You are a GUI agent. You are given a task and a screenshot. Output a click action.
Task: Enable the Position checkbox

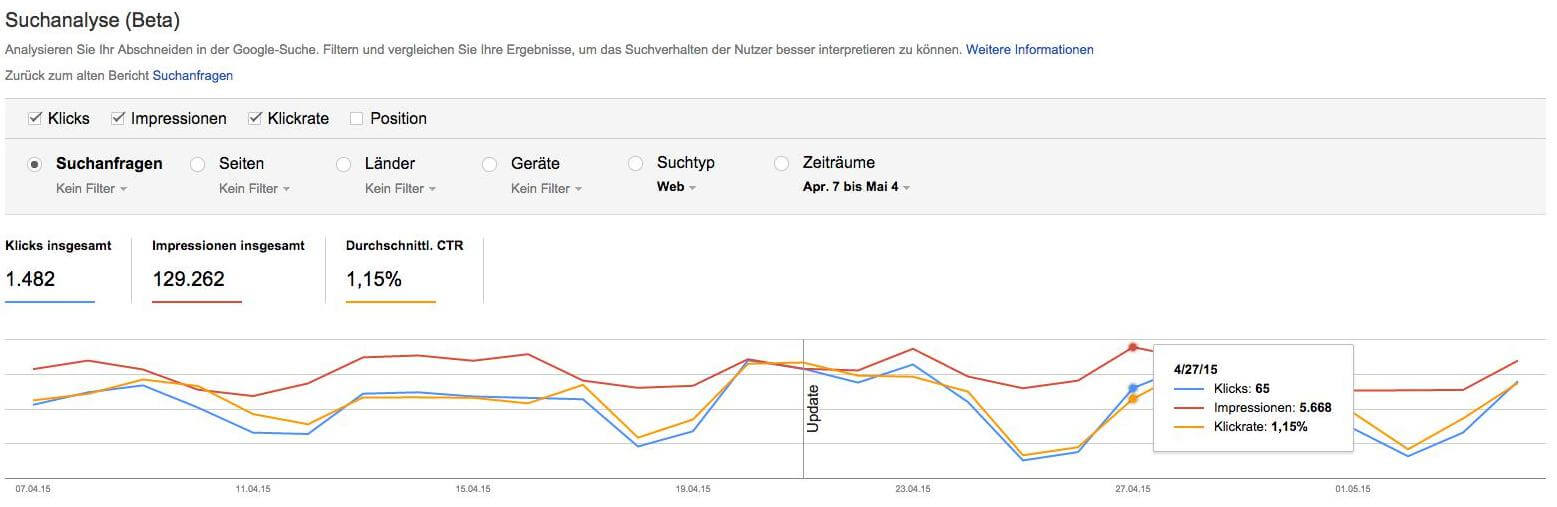(x=356, y=119)
